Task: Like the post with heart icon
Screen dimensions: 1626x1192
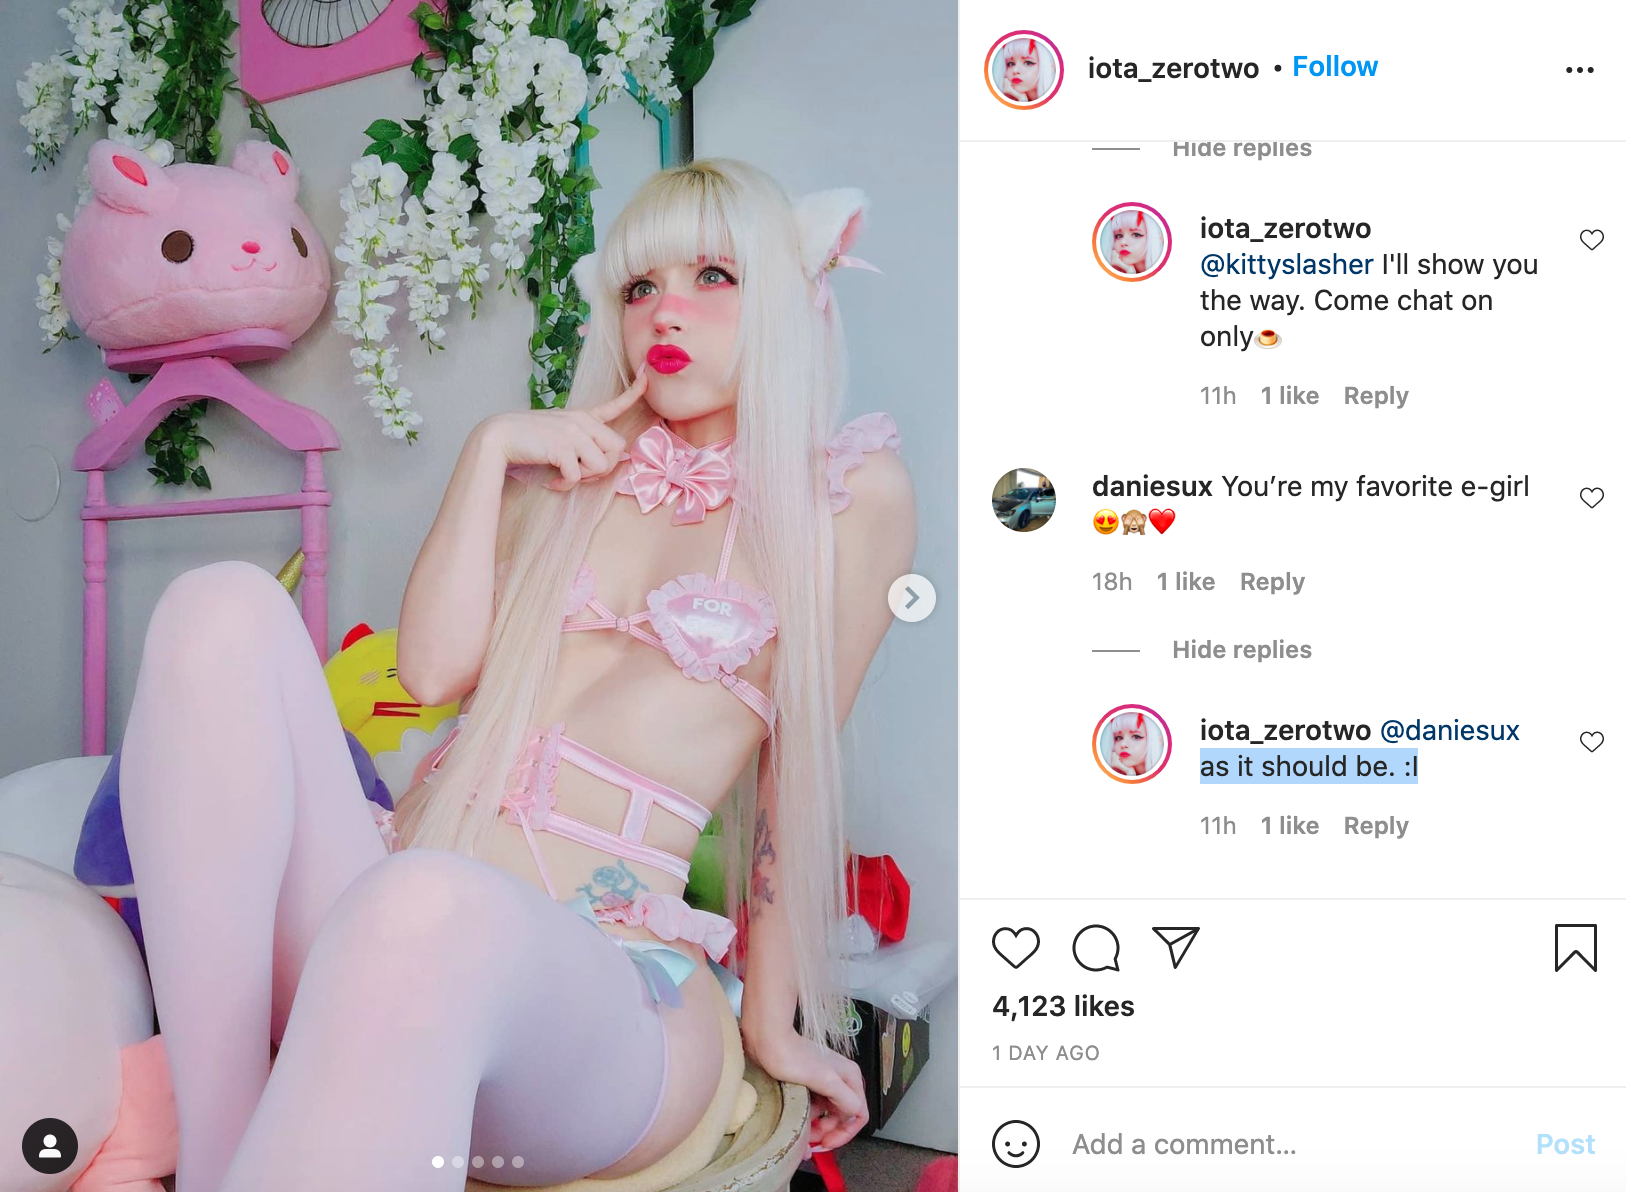Action: click(1016, 947)
